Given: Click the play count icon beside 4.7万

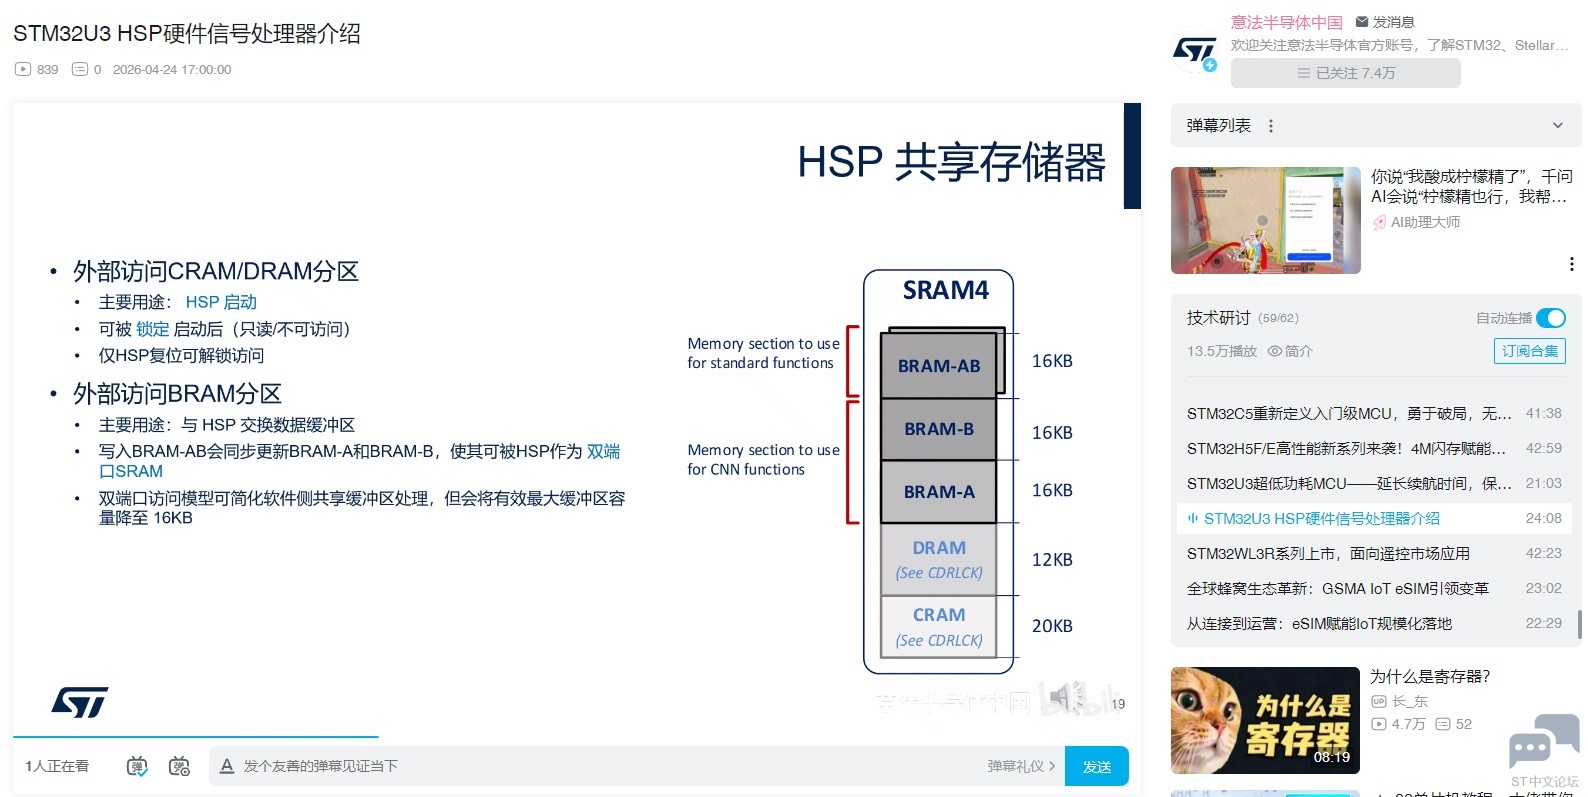Looking at the screenshot, I should (x=1379, y=724).
